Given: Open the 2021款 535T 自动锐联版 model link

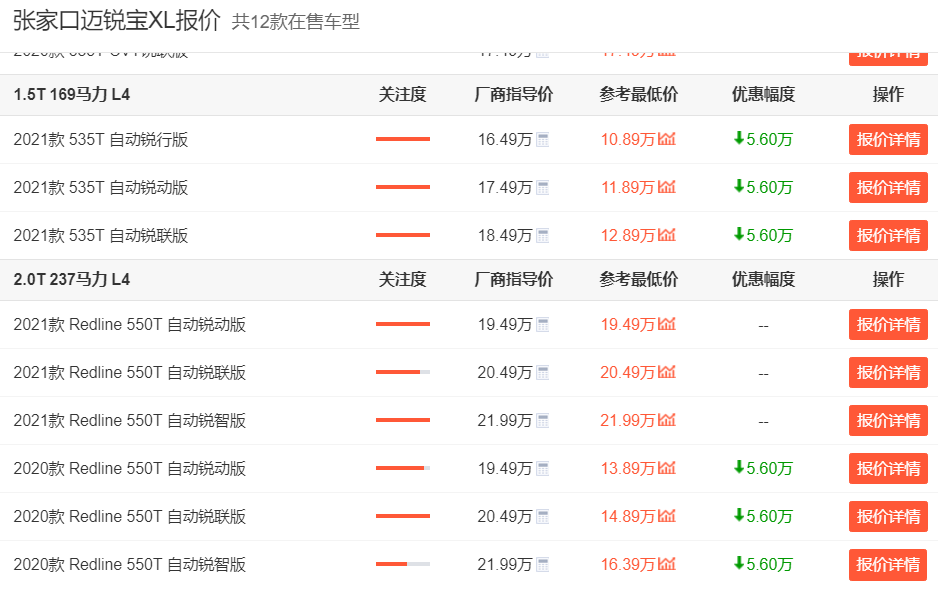Looking at the screenshot, I should click(100, 235).
